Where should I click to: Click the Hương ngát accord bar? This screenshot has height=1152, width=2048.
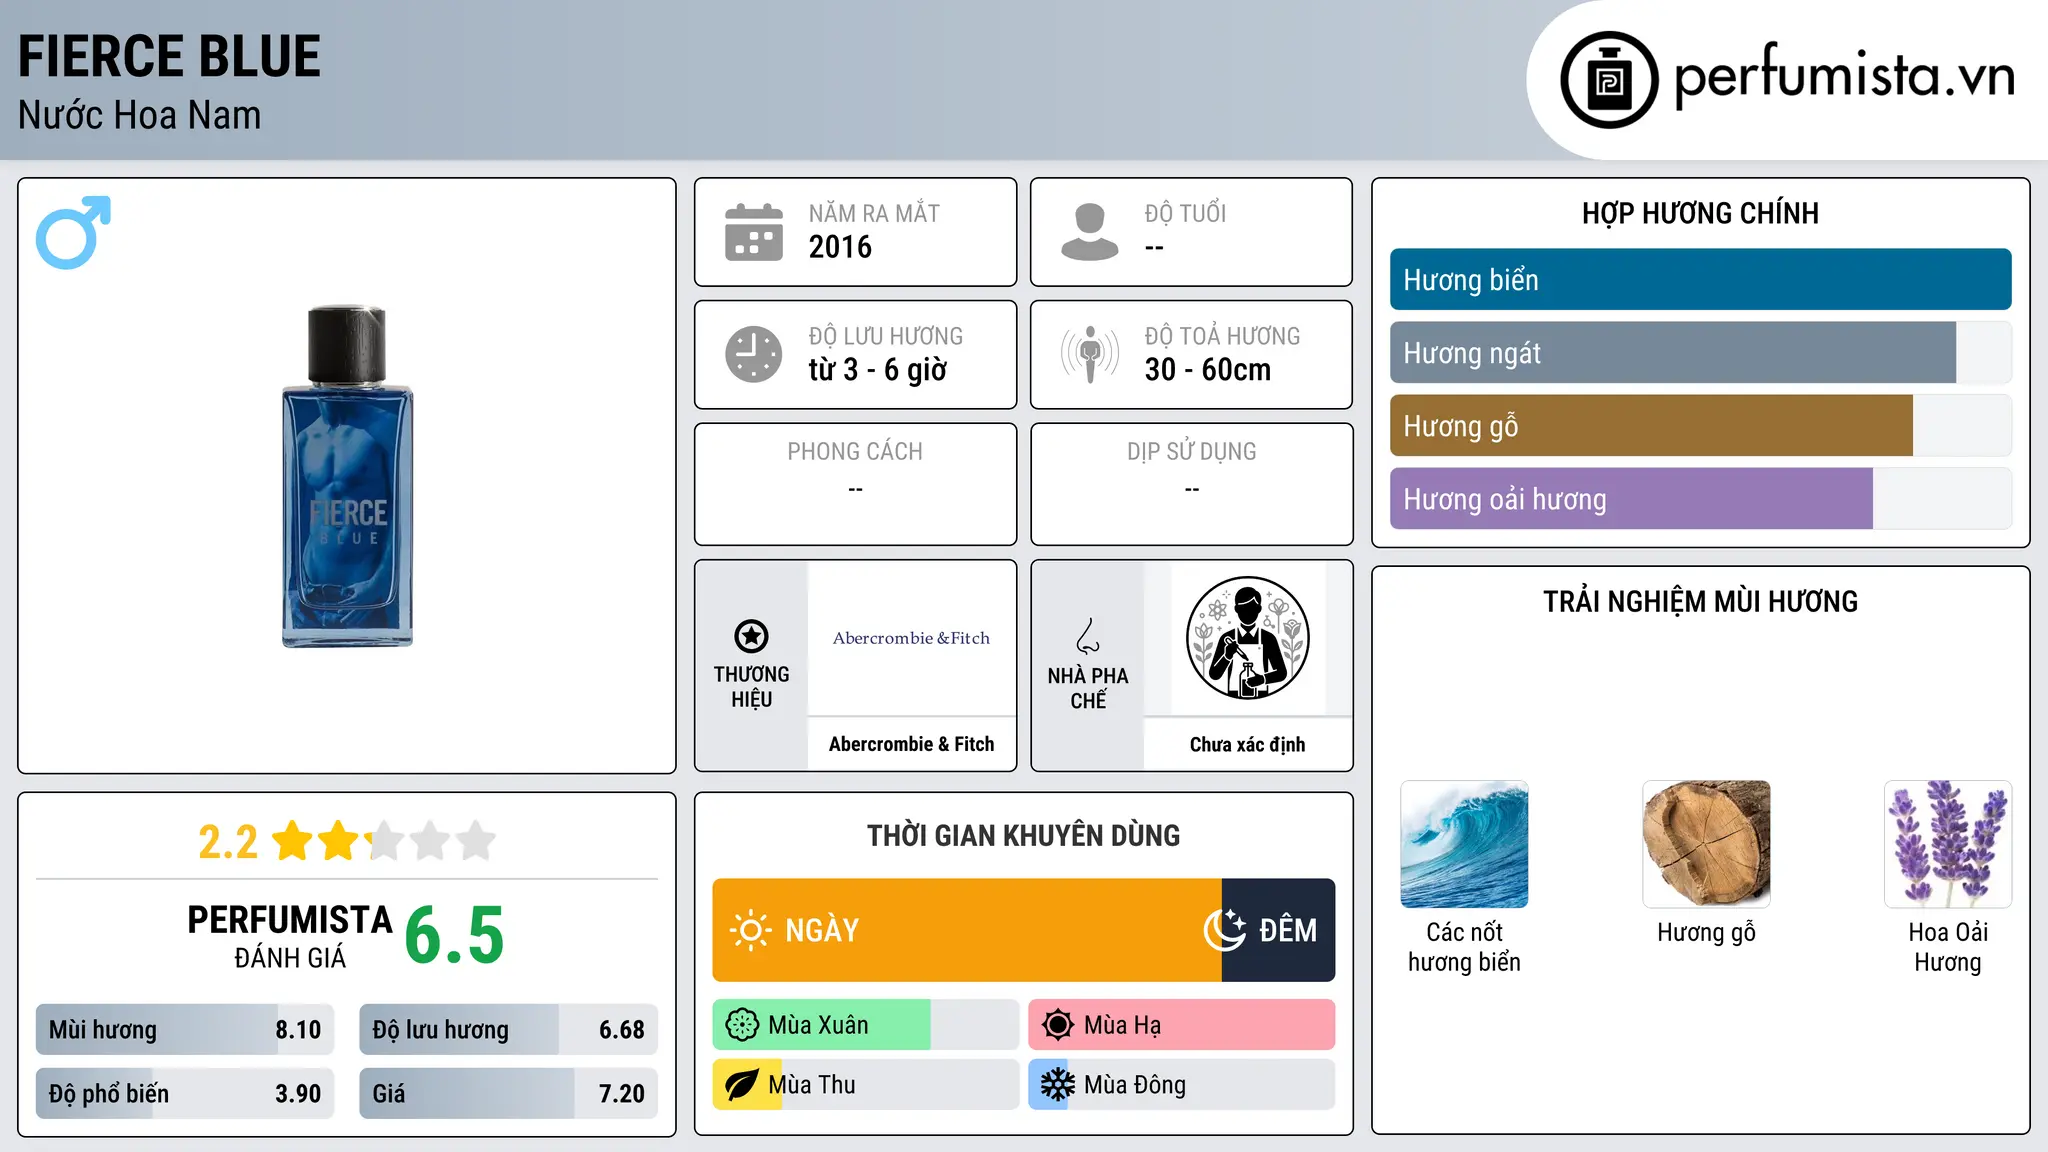pyautogui.click(x=1700, y=353)
